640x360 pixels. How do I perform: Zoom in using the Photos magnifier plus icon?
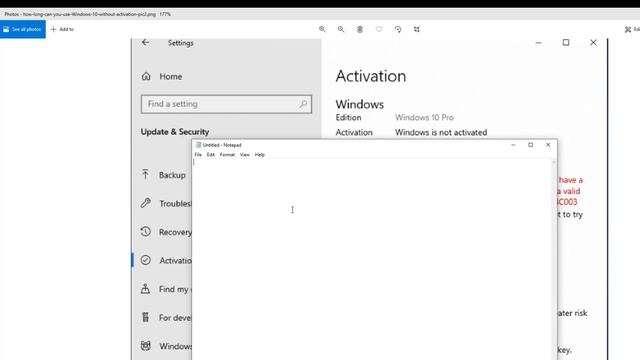322,29
